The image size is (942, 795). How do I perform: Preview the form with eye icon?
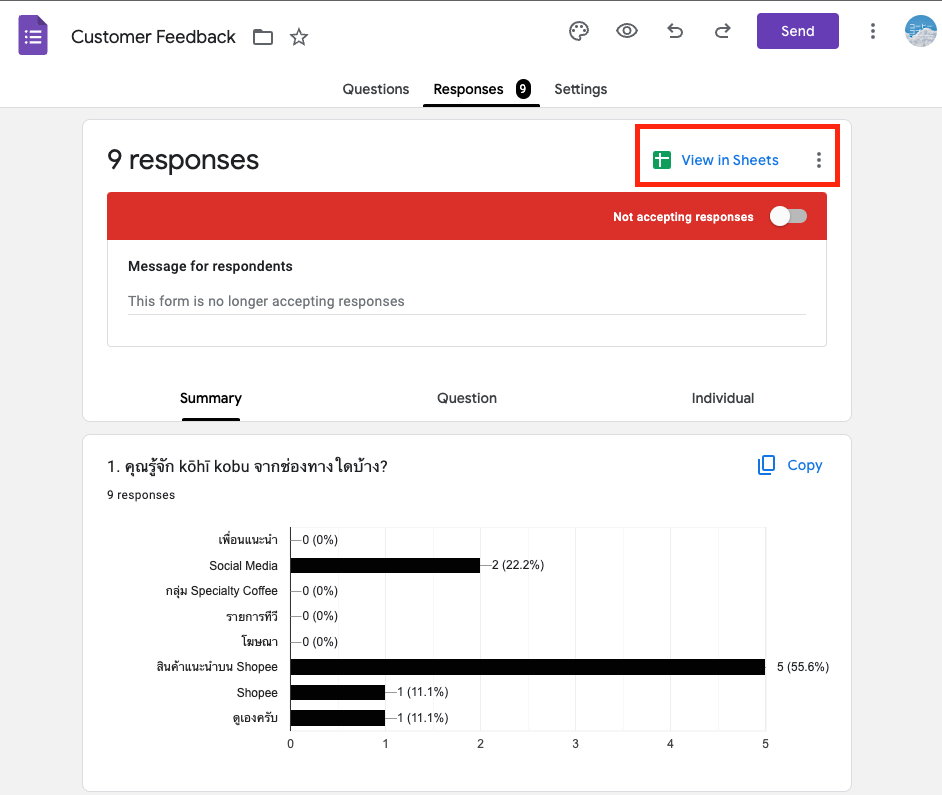[x=627, y=31]
